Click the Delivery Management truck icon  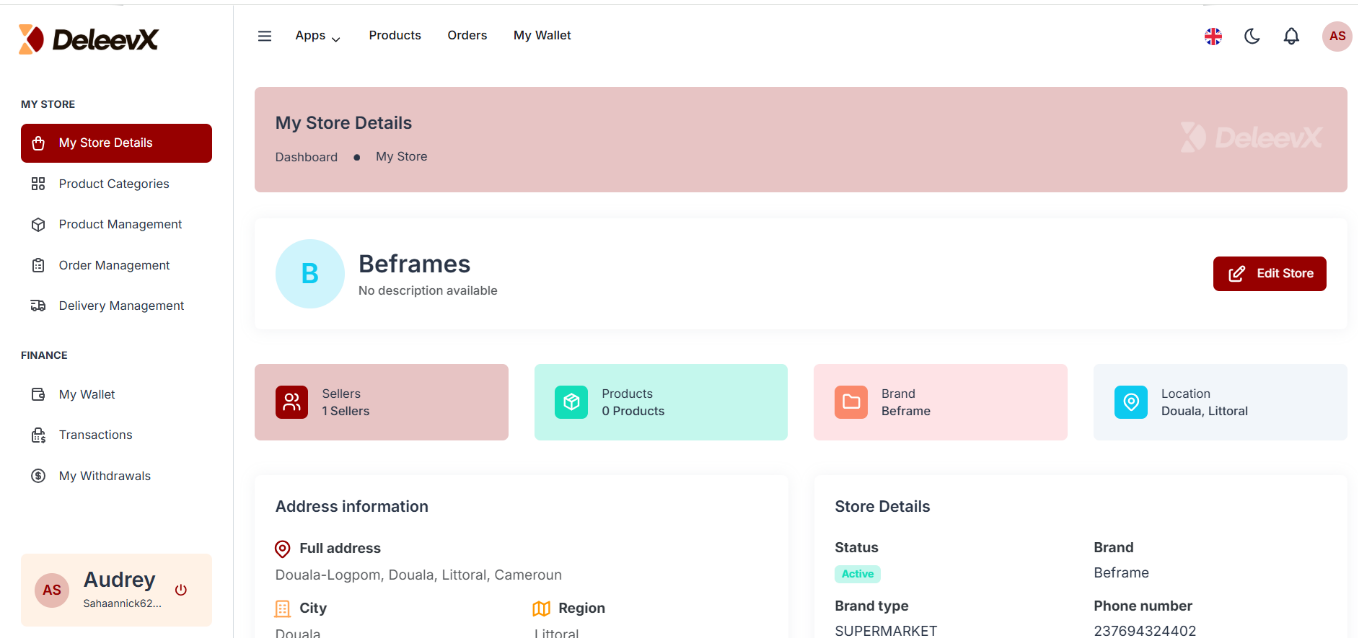point(38,306)
